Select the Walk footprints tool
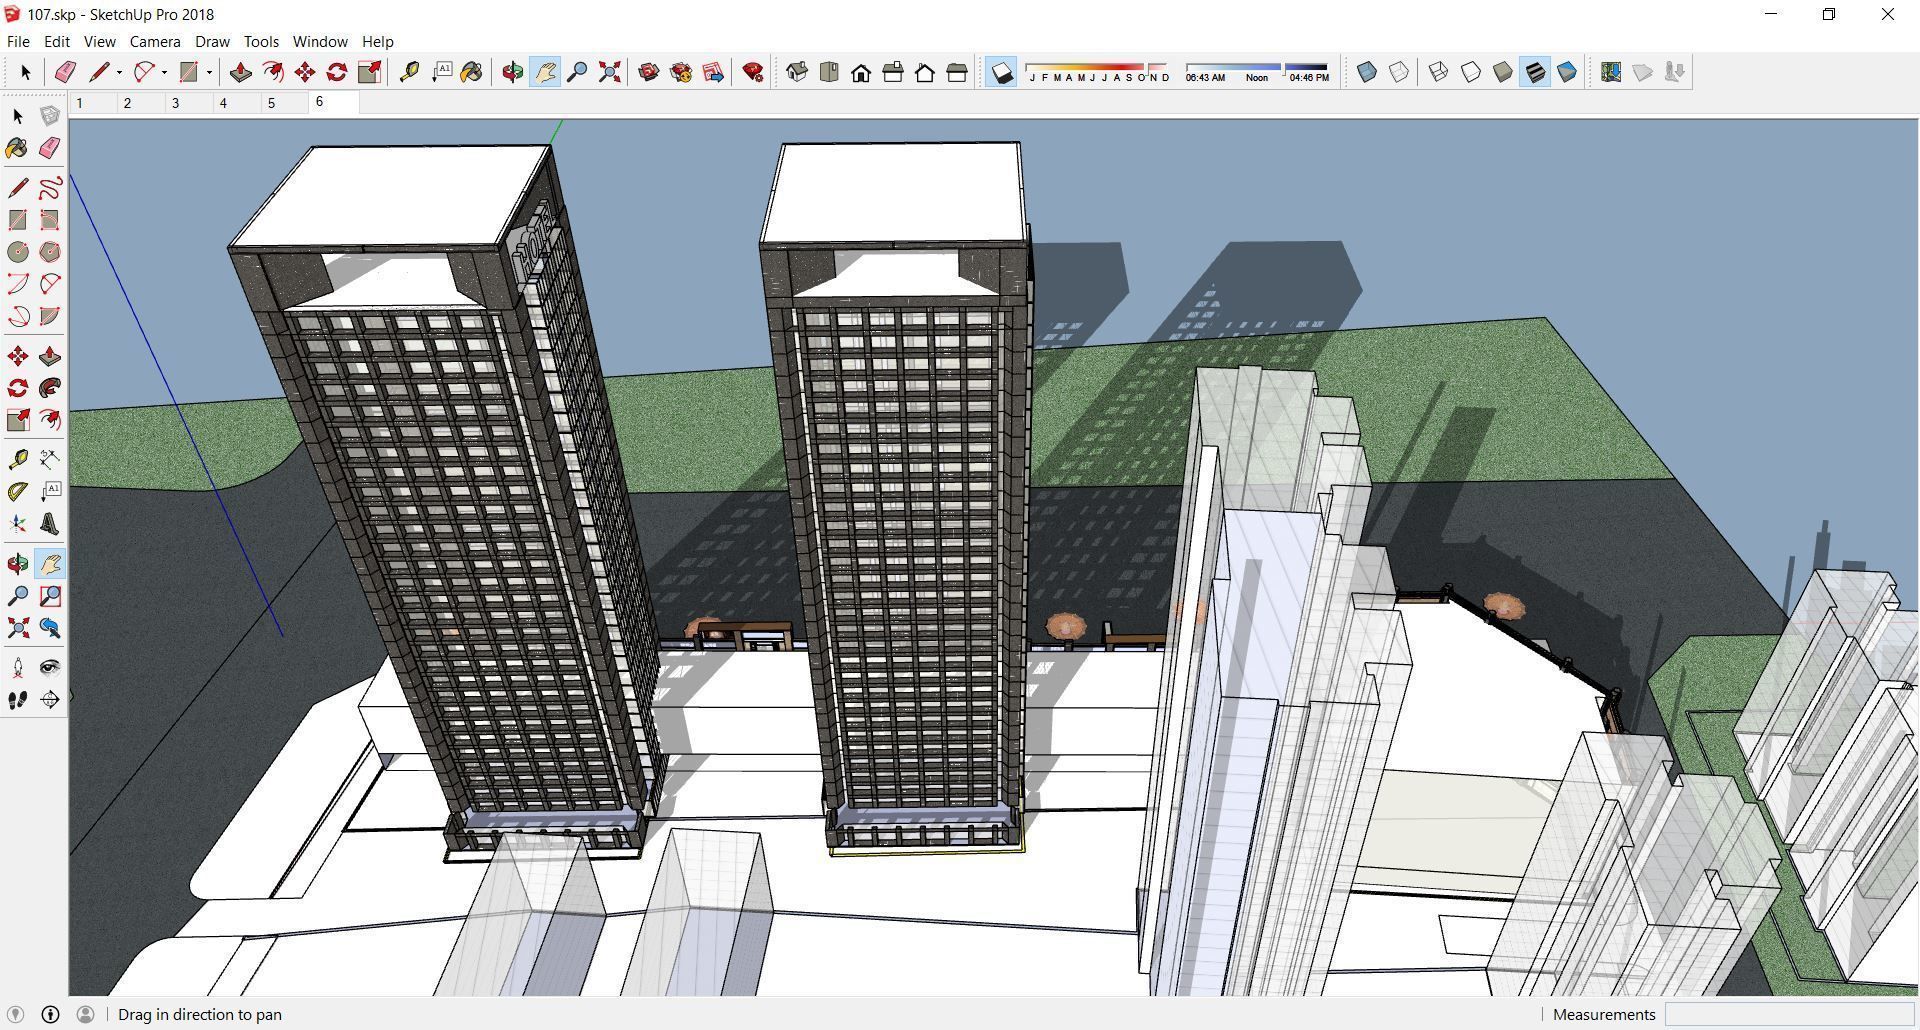 click(x=18, y=699)
